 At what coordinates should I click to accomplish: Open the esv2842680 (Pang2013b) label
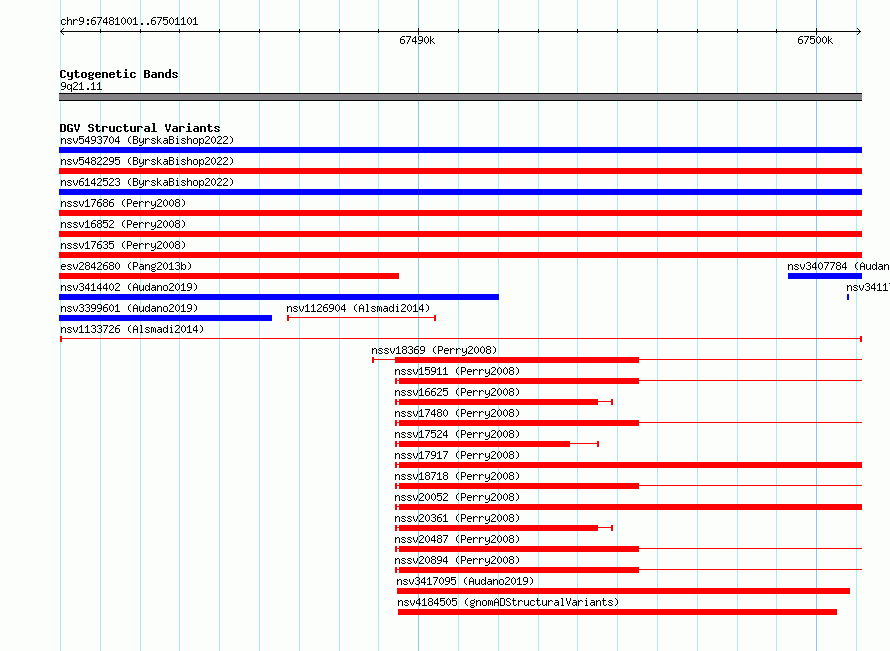coord(126,266)
